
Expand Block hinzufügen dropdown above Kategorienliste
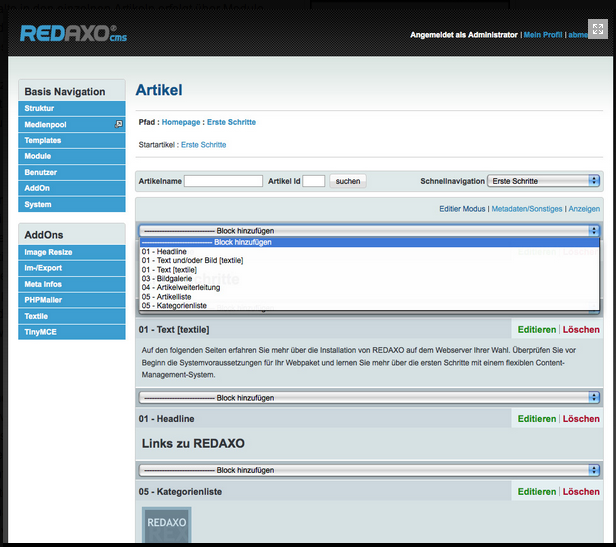(x=369, y=470)
